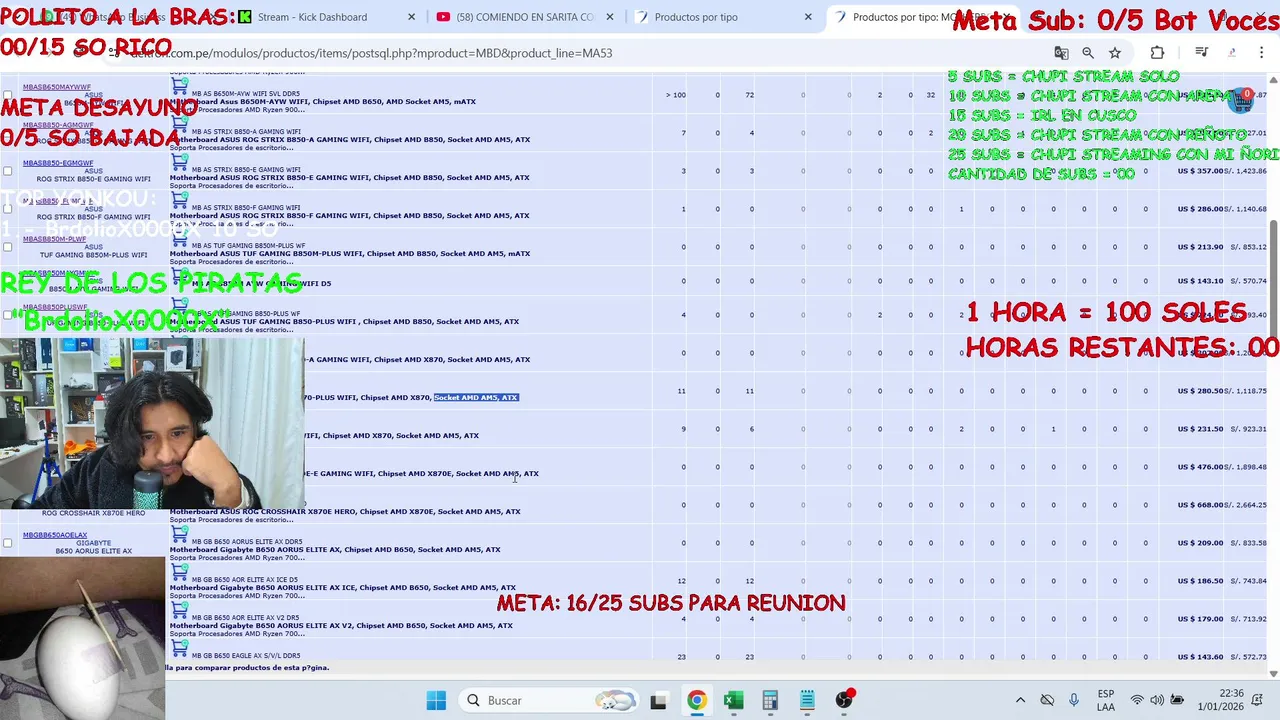Open the floating shopping cart with 0 badge
This screenshot has width=1280, height=720.
click(x=1241, y=99)
